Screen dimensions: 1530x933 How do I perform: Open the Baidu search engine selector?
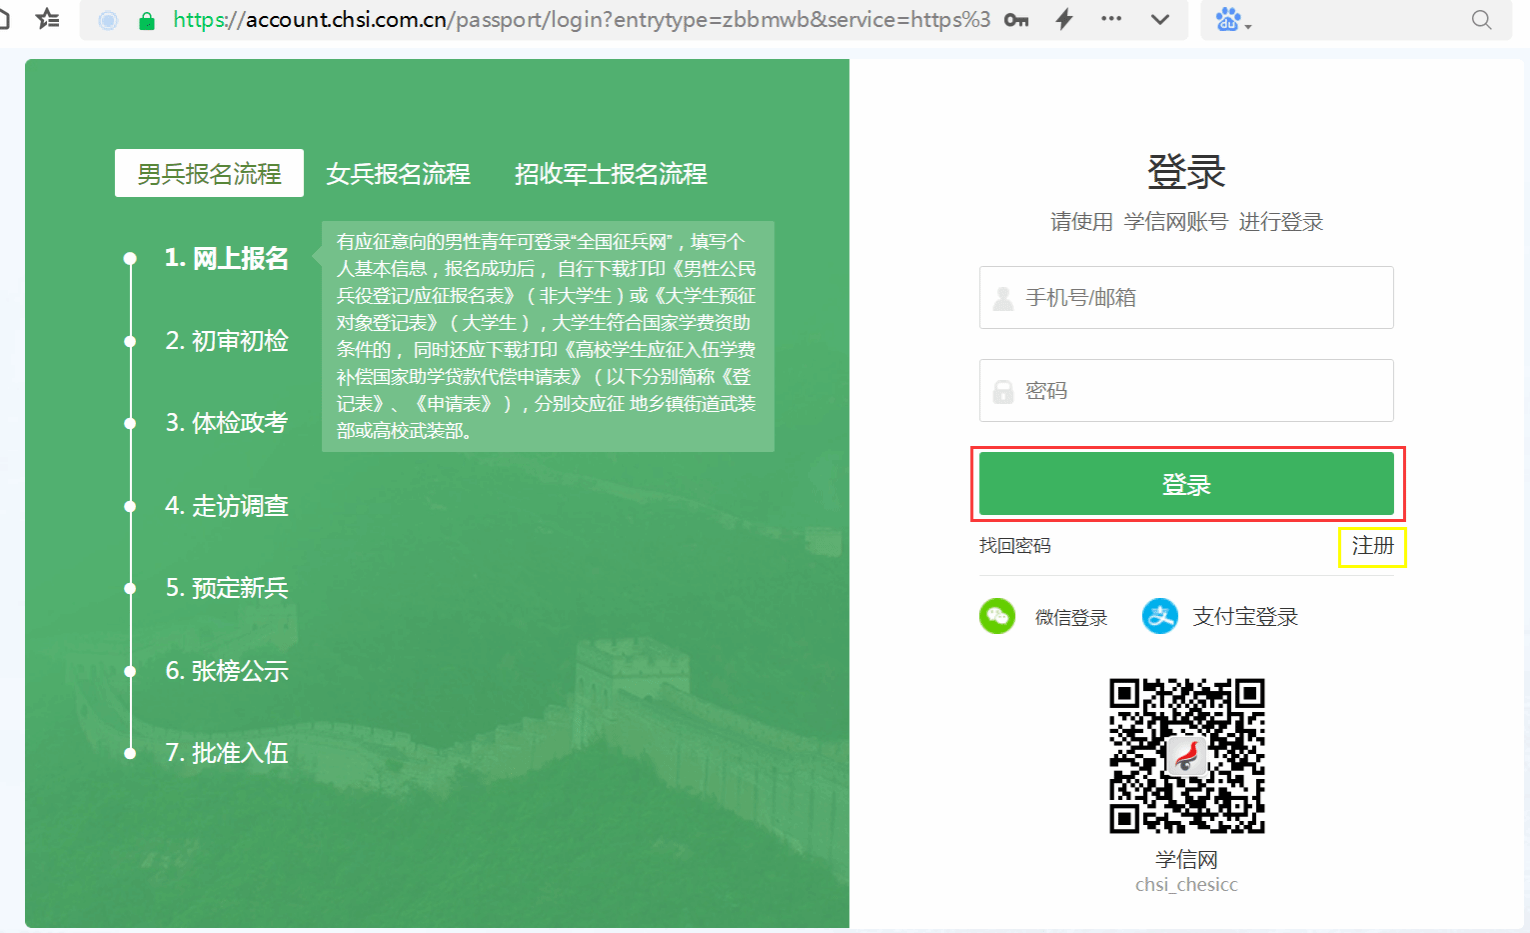click(x=1232, y=20)
